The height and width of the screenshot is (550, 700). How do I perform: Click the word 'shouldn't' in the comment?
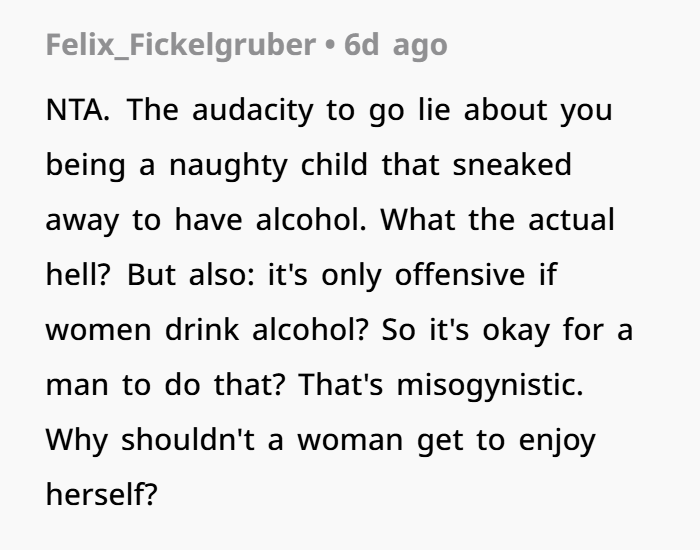[188, 439]
